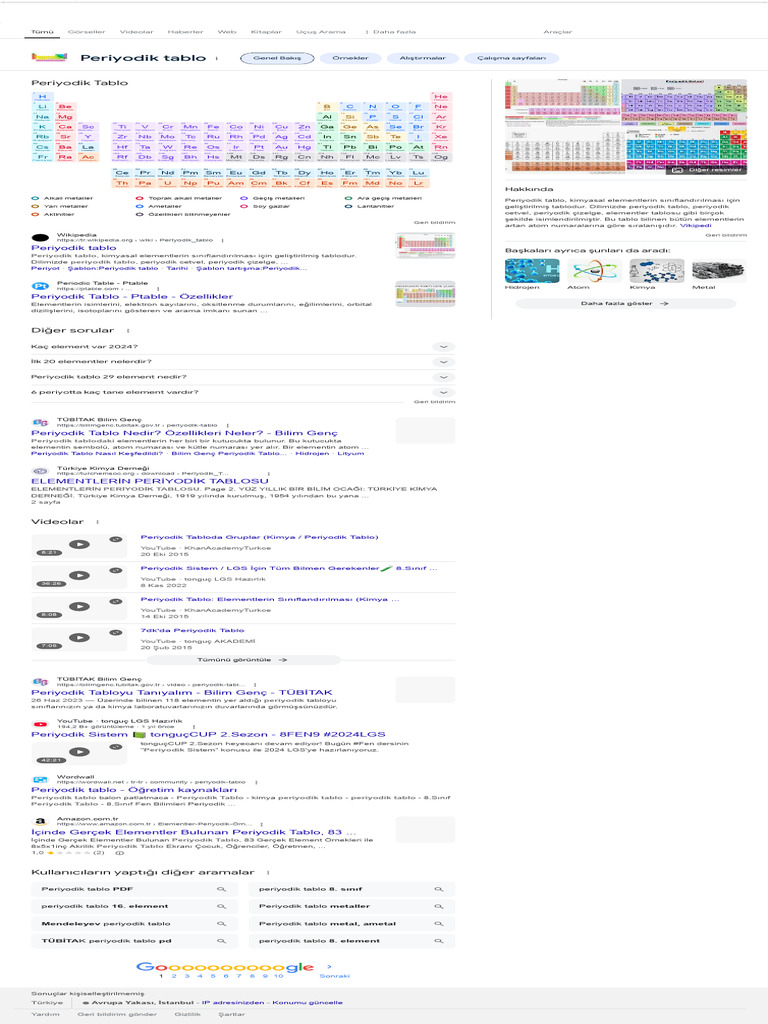Click the Helium (He) element cell

[441, 97]
